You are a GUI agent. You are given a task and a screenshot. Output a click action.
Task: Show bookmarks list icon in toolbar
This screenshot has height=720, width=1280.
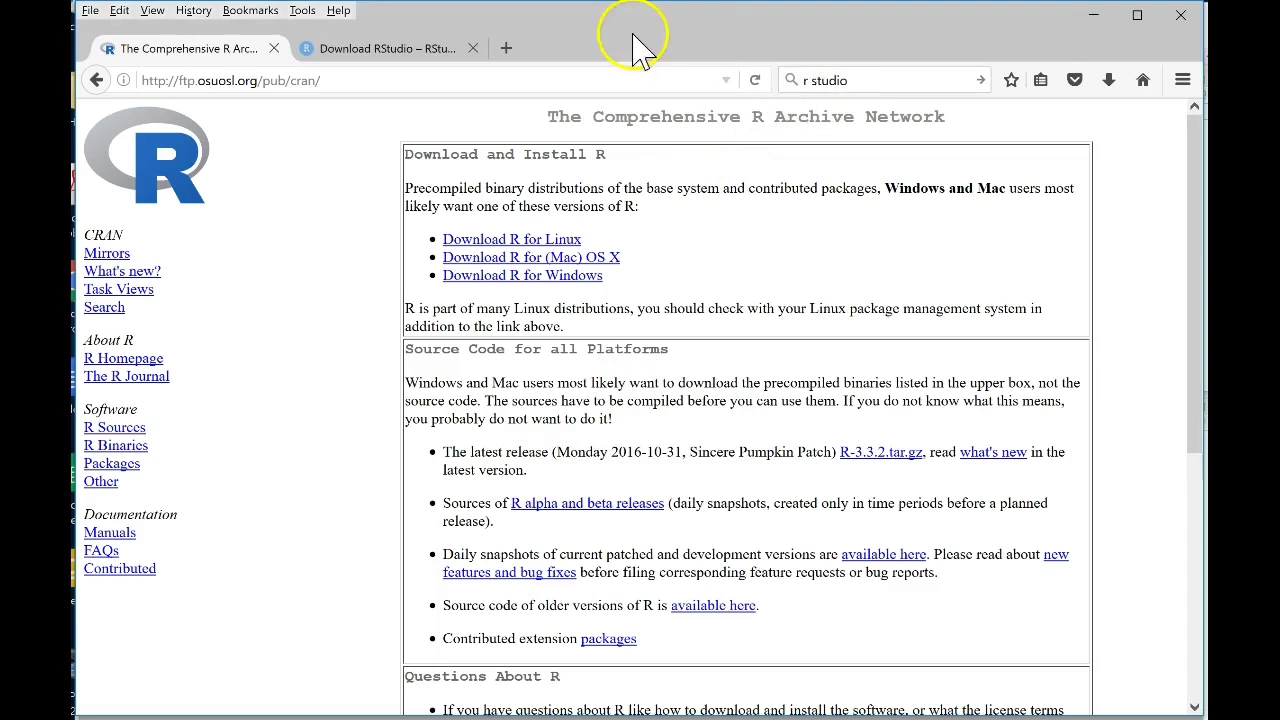click(x=1041, y=80)
